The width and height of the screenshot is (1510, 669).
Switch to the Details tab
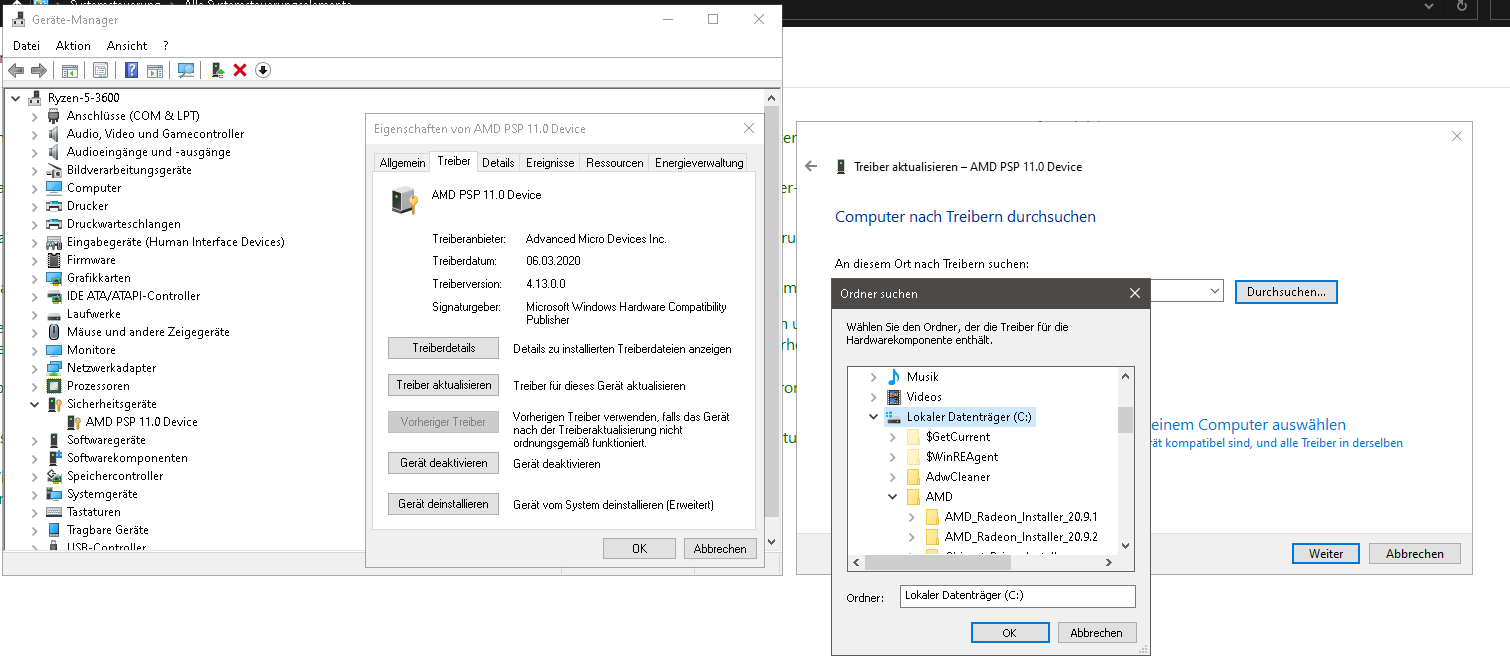tap(498, 161)
